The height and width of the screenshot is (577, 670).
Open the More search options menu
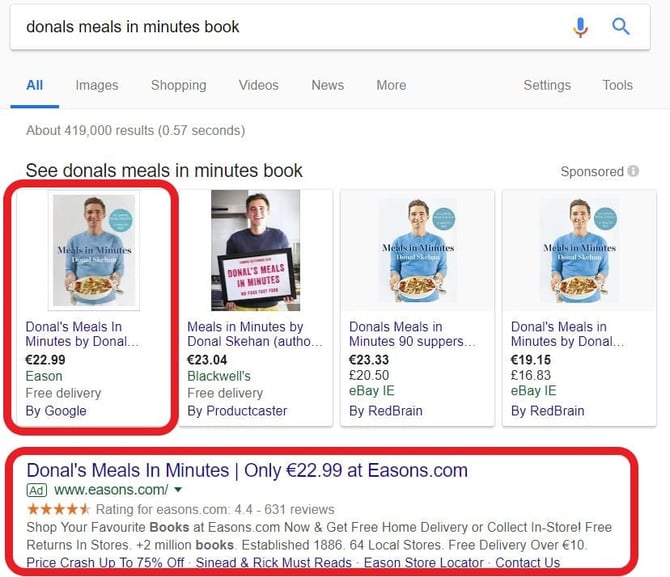coord(391,85)
